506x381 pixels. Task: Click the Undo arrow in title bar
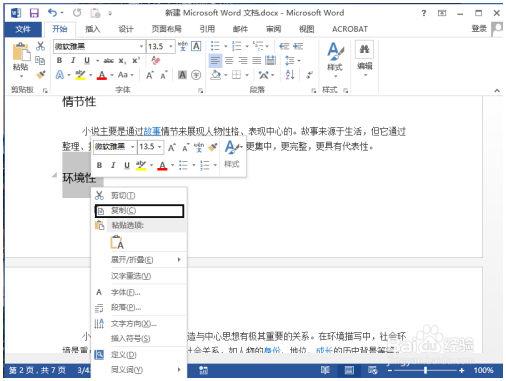click(53, 13)
